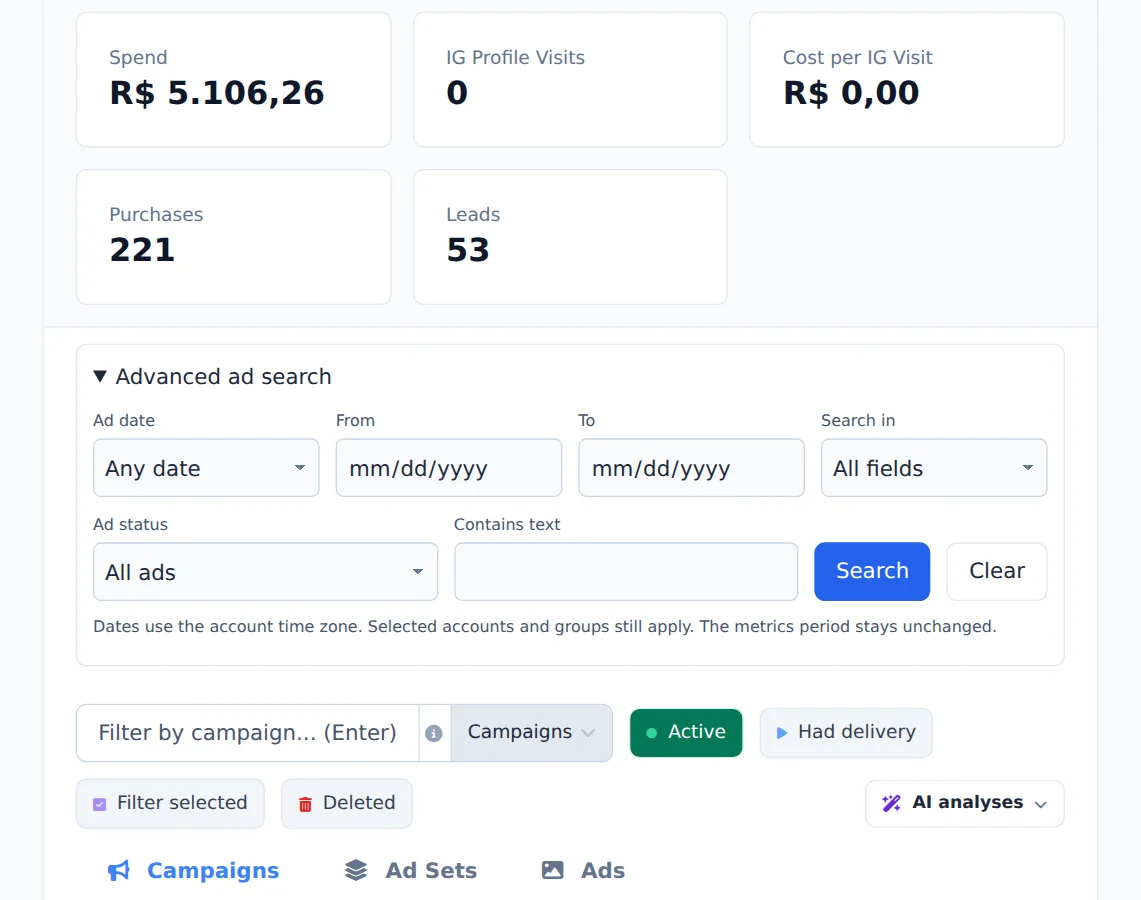This screenshot has height=900, width=1141.
Task: Click the Purchases count 221
Action: coord(143,250)
